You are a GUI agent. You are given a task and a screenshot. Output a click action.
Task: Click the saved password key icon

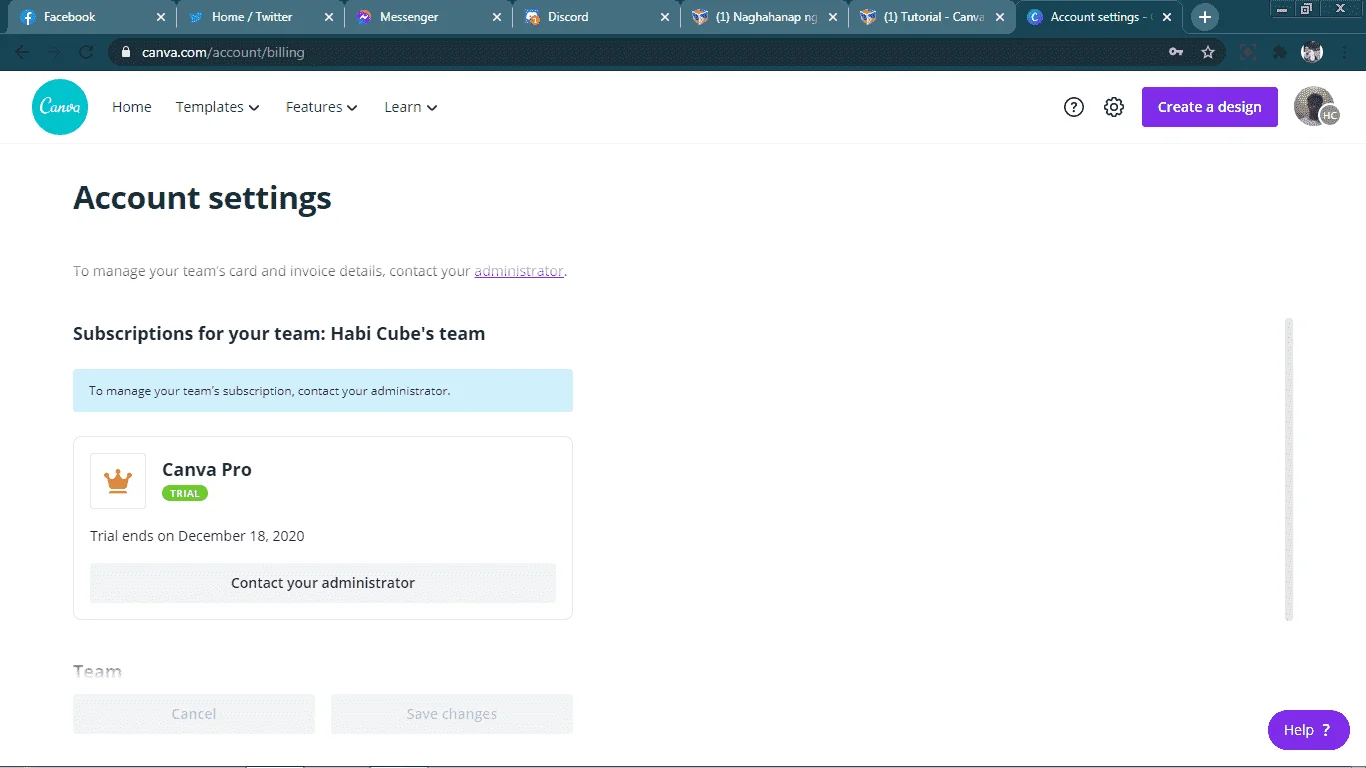(x=1176, y=52)
